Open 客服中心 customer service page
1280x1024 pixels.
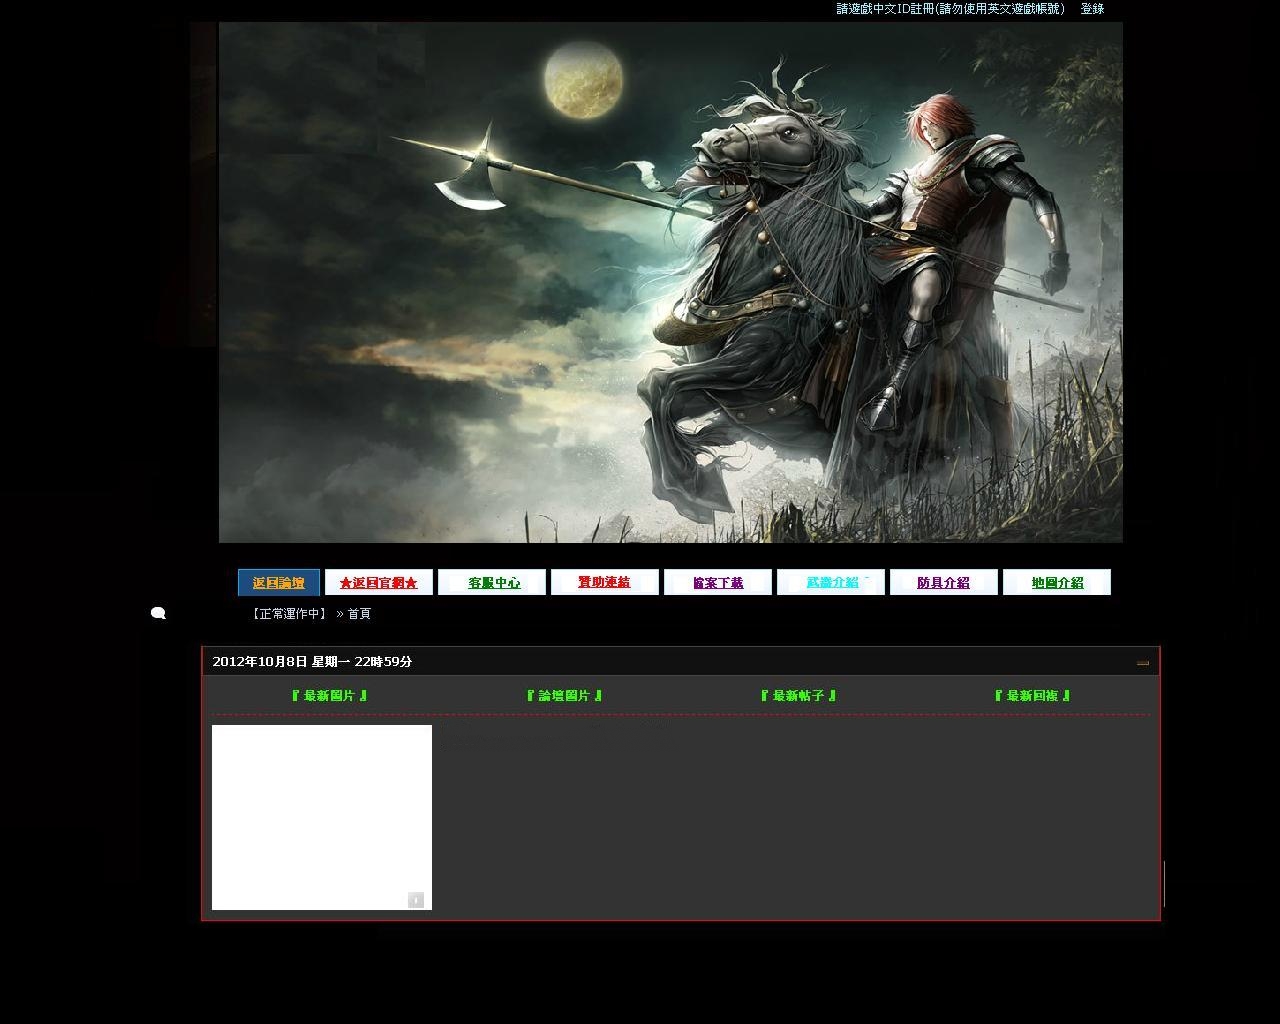492,582
